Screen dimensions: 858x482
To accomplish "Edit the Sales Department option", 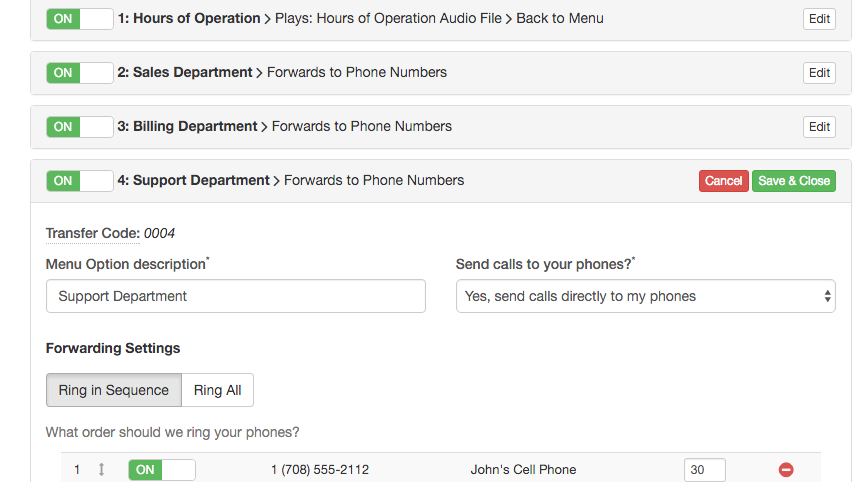I will 819,73.
